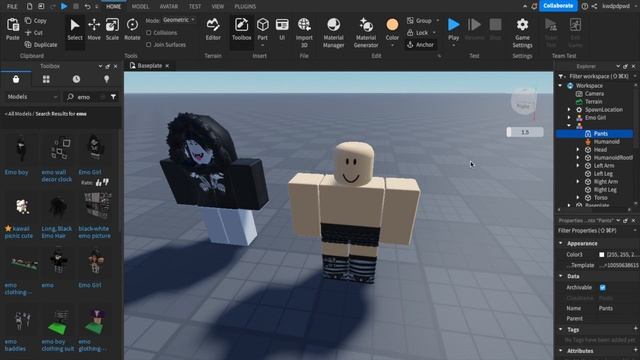The image size is (640, 360).
Task: Open the Mode Geometric dropdown
Action: click(x=179, y=20)
